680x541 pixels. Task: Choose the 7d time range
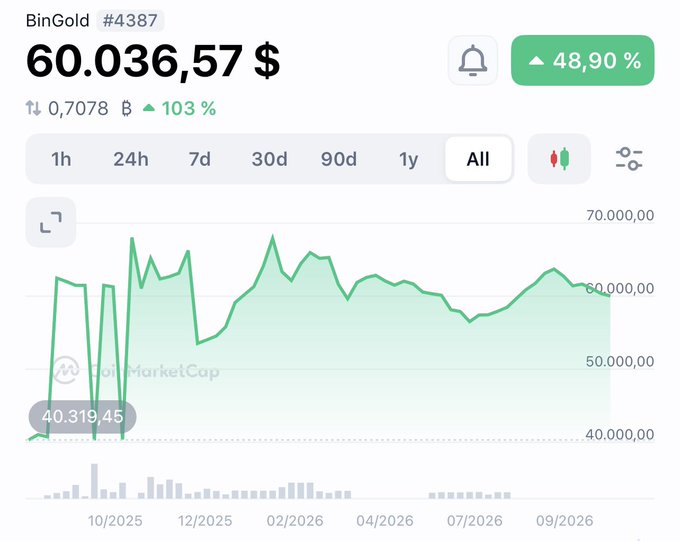pos(199,159)
